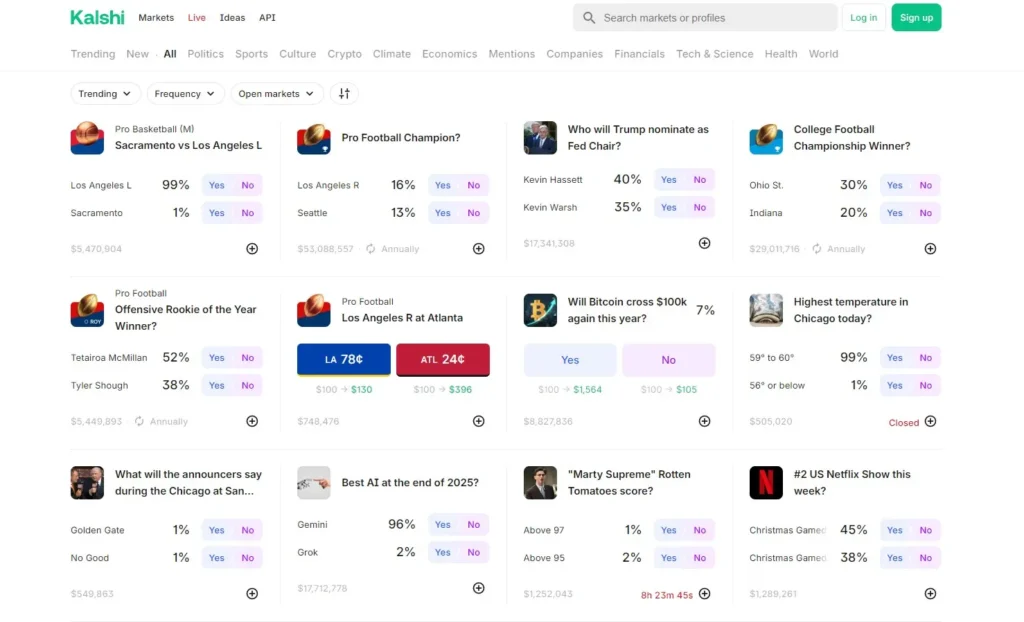Expand the Frequency filter dropdown

(x=185, y=94)
